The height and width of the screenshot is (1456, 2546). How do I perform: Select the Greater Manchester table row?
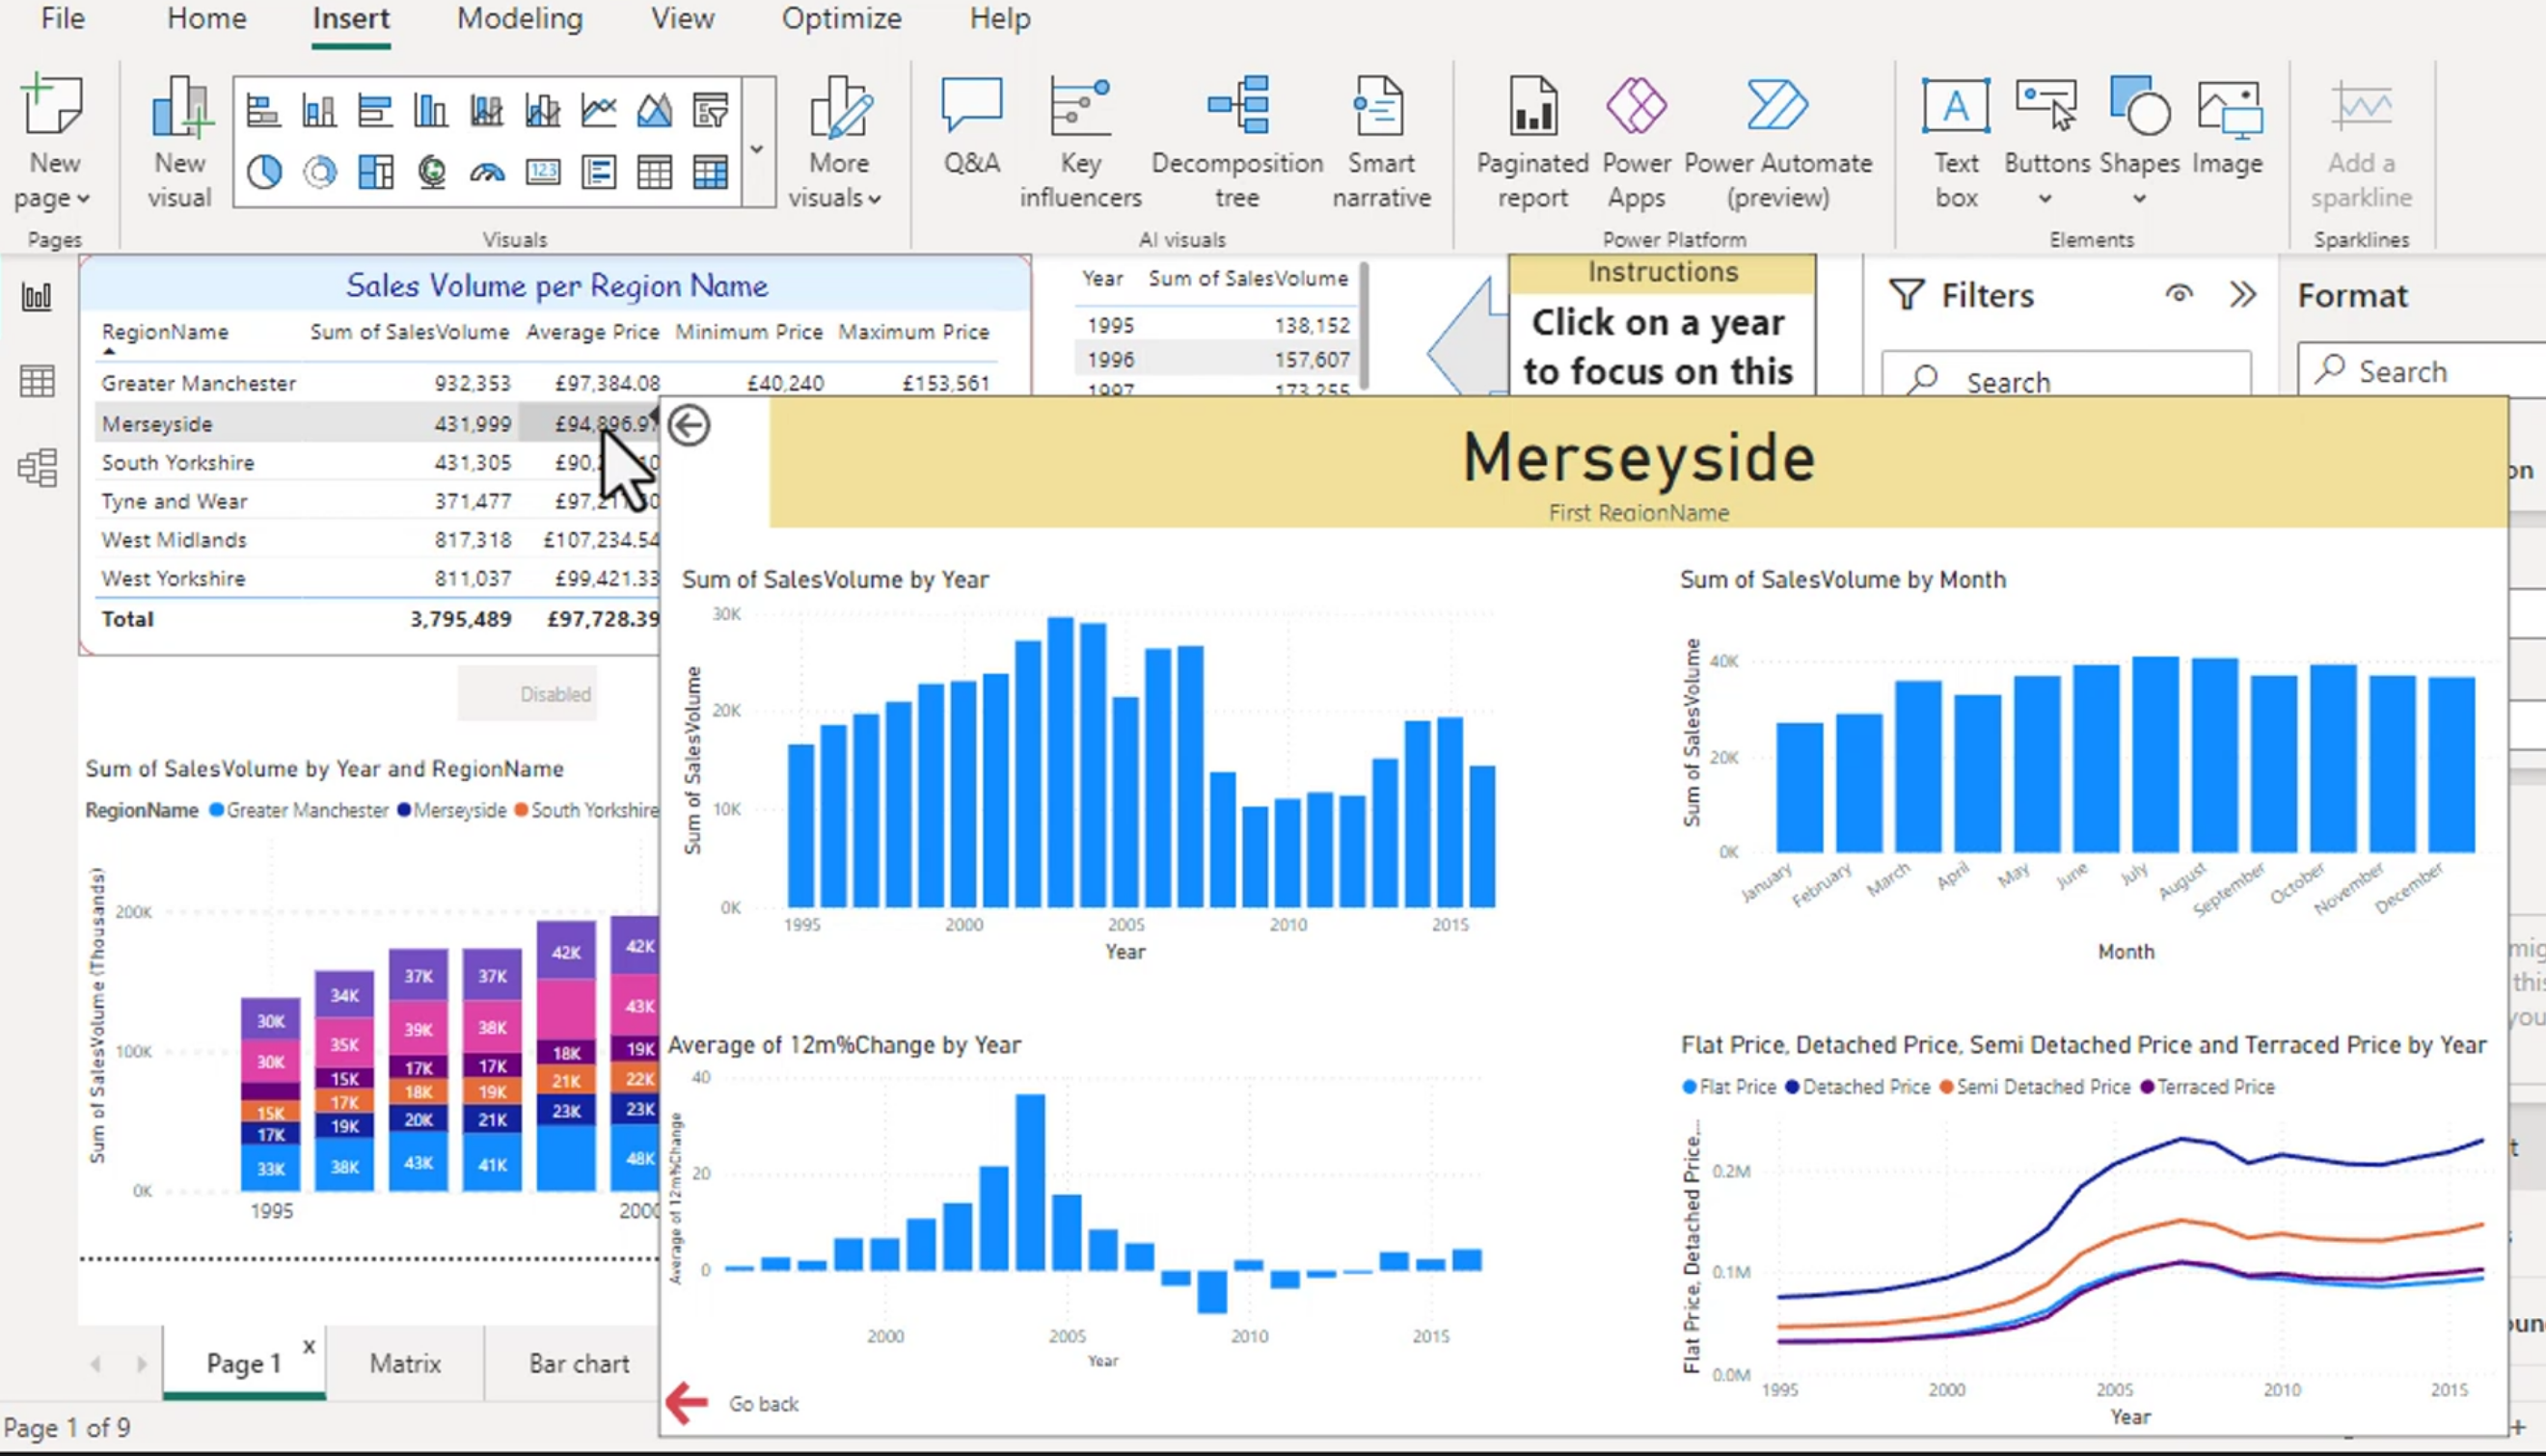click(546, 383)
